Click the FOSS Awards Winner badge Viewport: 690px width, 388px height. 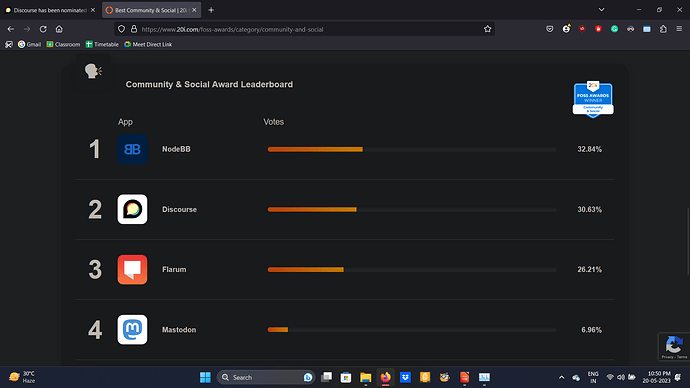(x=593, y=99)
